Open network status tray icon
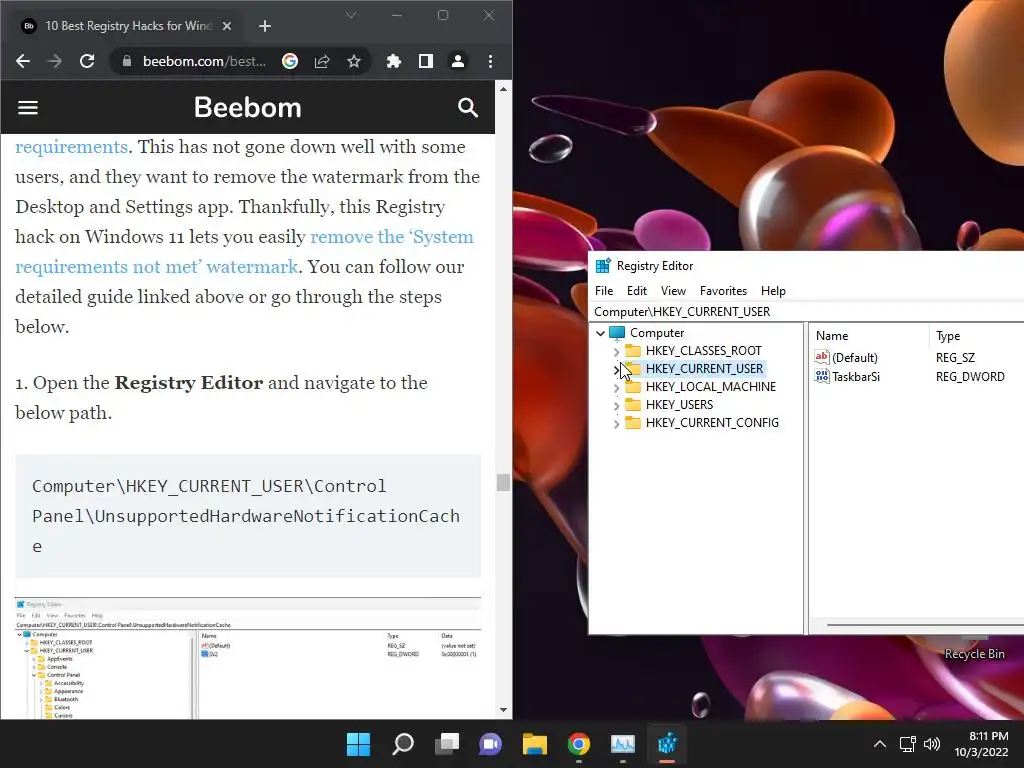 907,744
